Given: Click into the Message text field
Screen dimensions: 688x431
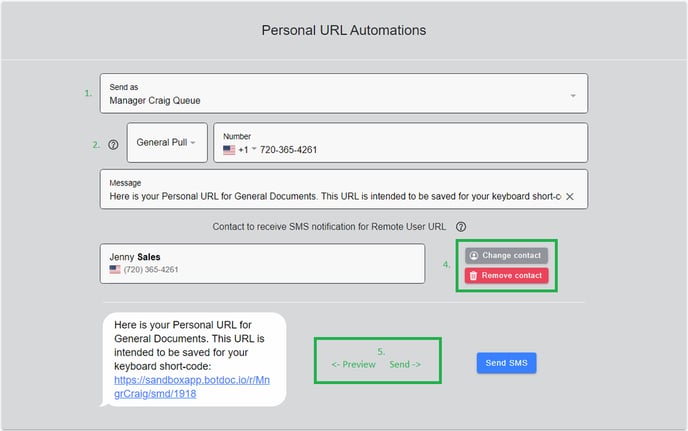Looking at the screenshot, I should [330, 196].
